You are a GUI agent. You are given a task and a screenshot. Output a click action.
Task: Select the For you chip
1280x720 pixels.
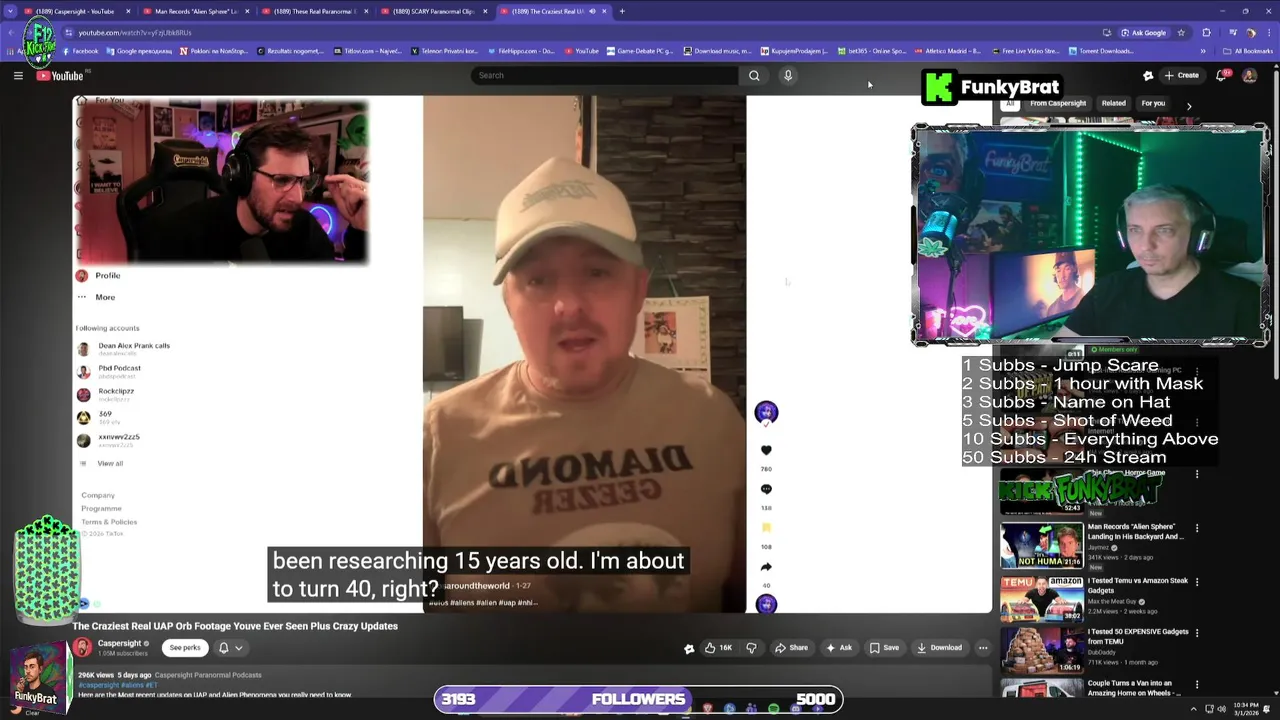1153,103
